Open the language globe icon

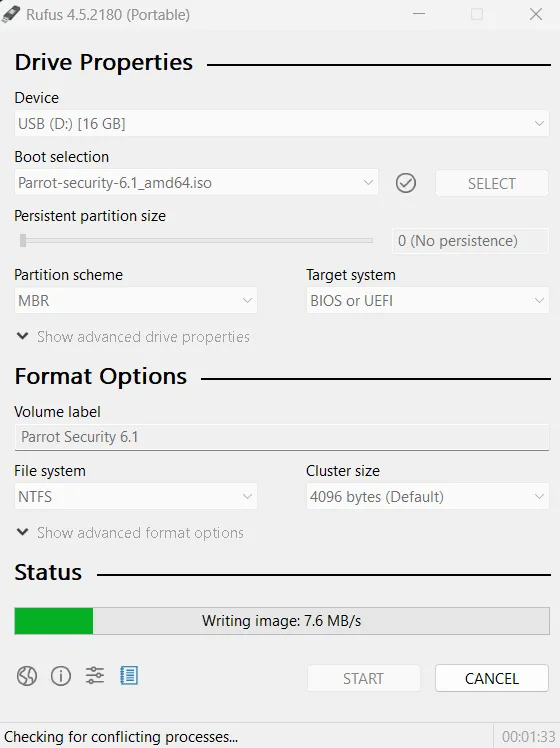tap(27, 676)
